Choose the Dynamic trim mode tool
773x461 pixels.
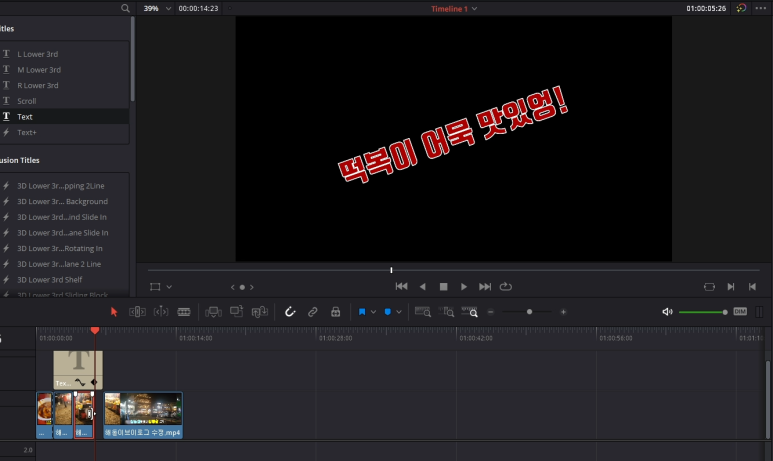click(161, 312)
